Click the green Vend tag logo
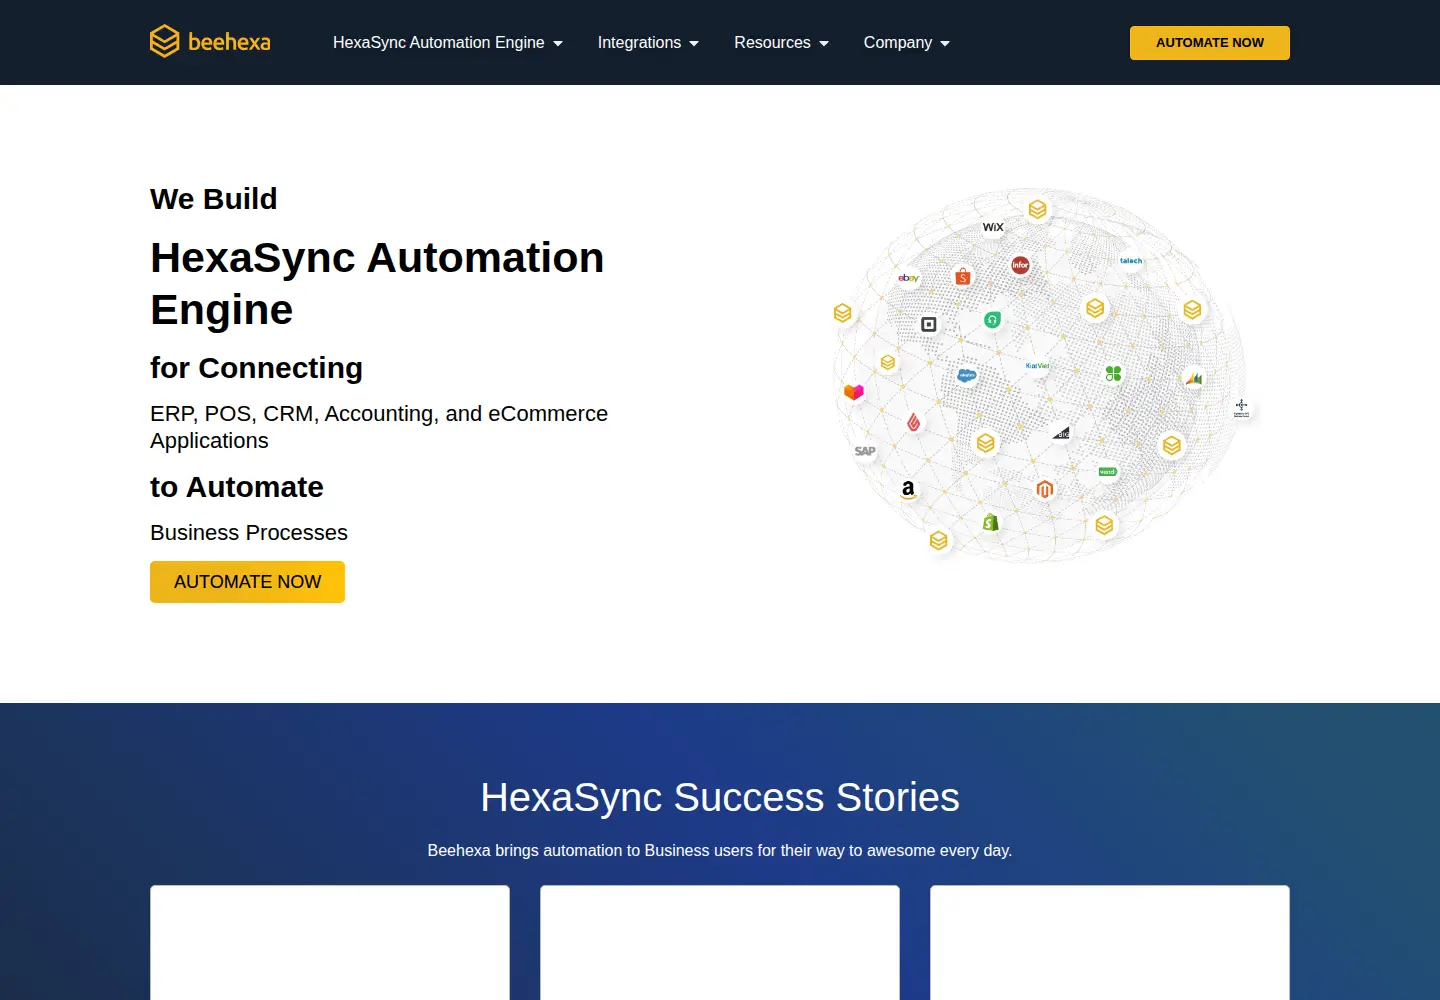Viewport: 1440px width, 1000px height. 1107,472
